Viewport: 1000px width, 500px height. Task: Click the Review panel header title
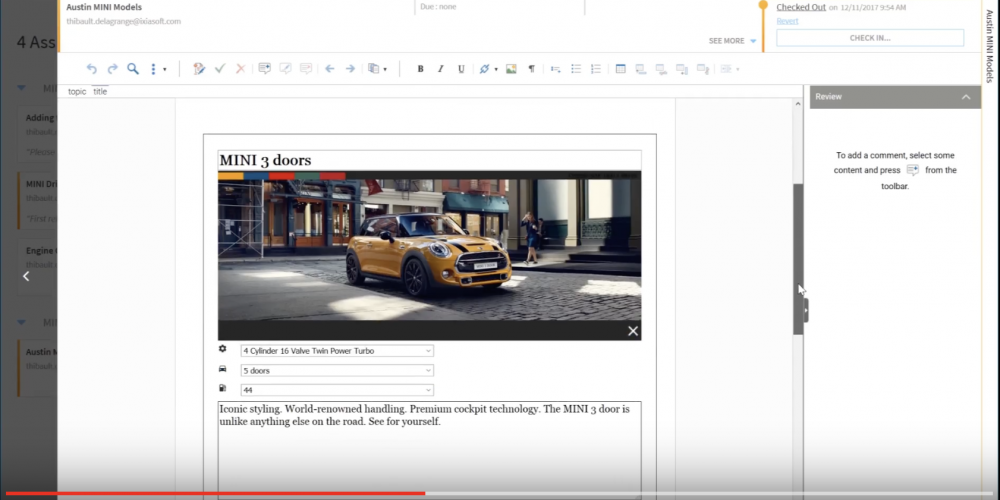click(828, 97)
